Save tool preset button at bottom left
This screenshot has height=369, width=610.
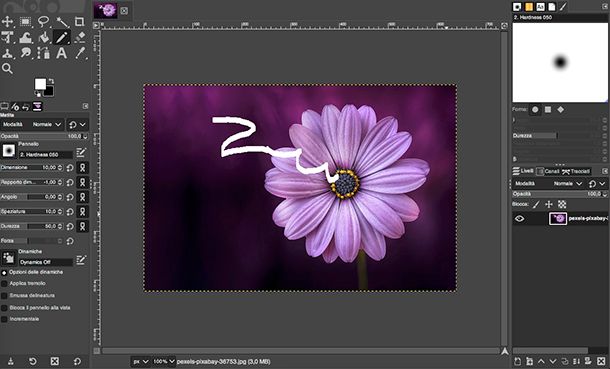click(x=11, y=361)
